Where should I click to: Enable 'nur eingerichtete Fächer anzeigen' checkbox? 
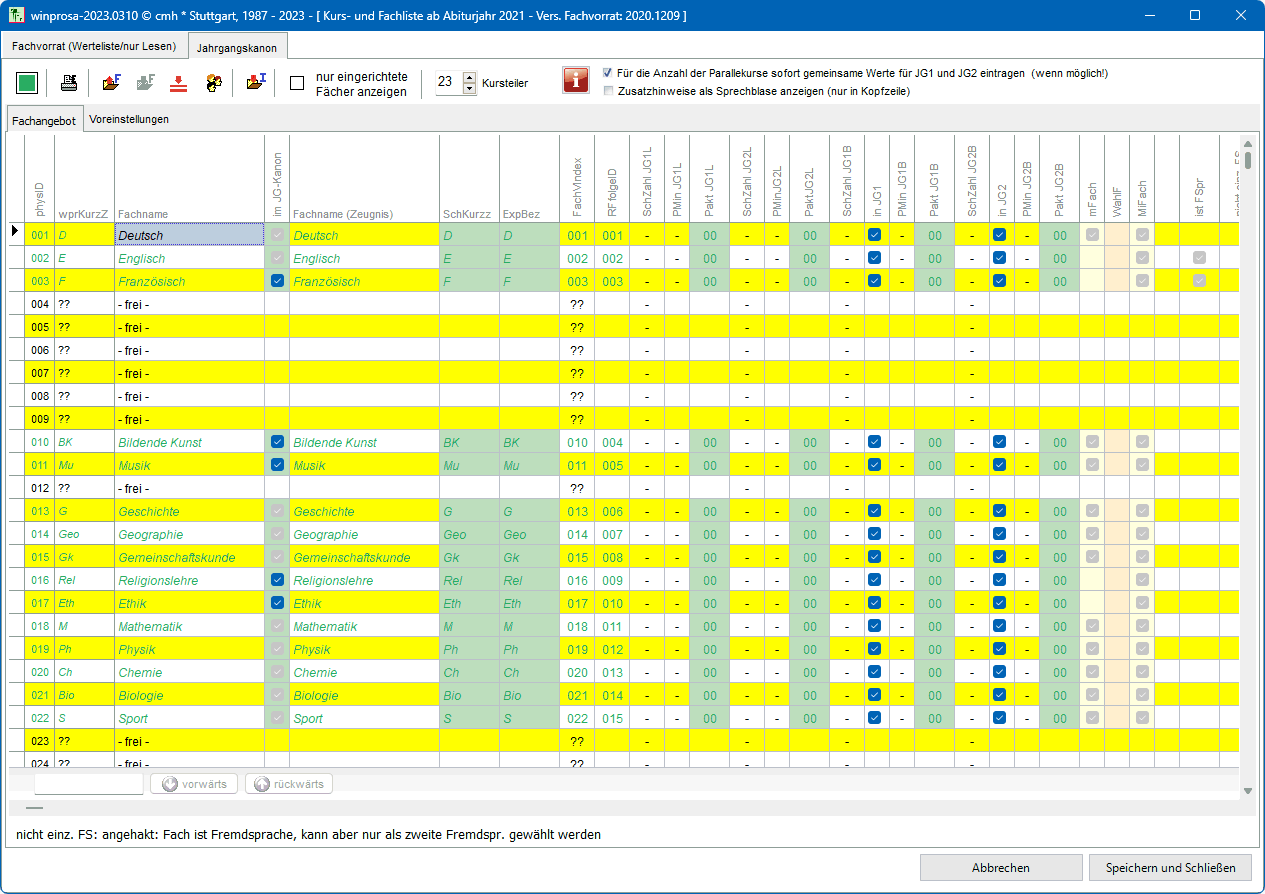[297, 83]
